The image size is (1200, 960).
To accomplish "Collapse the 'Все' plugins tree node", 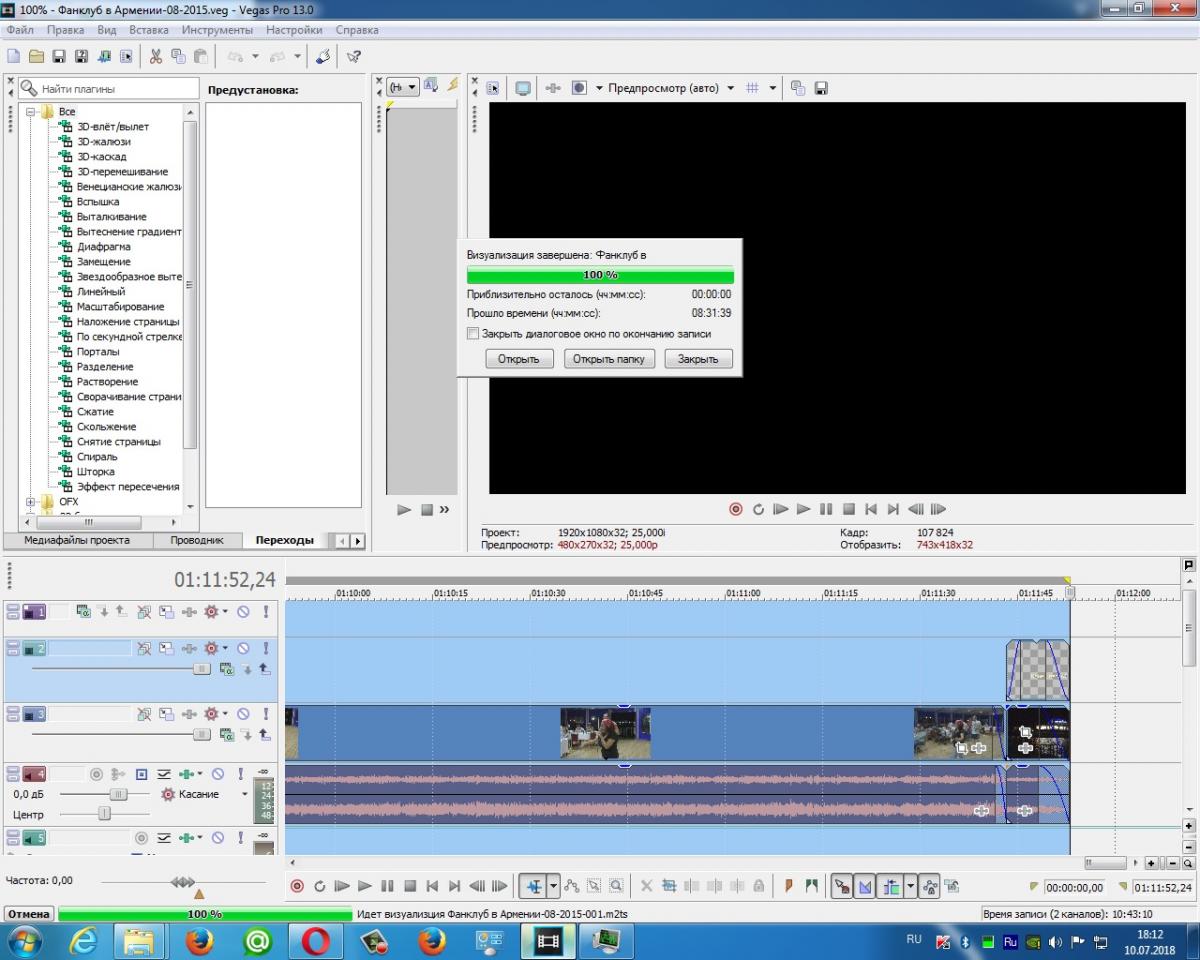I will coord(31,112).
